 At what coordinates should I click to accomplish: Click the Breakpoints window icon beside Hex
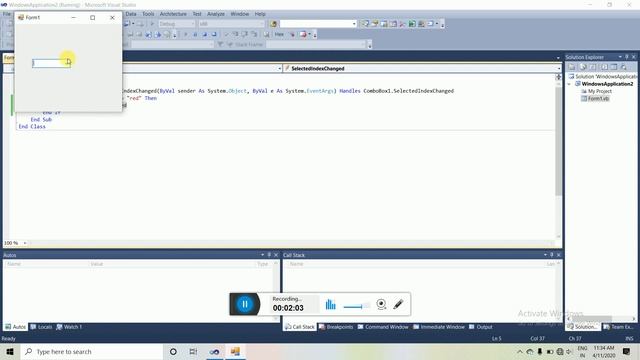[303, 34]
